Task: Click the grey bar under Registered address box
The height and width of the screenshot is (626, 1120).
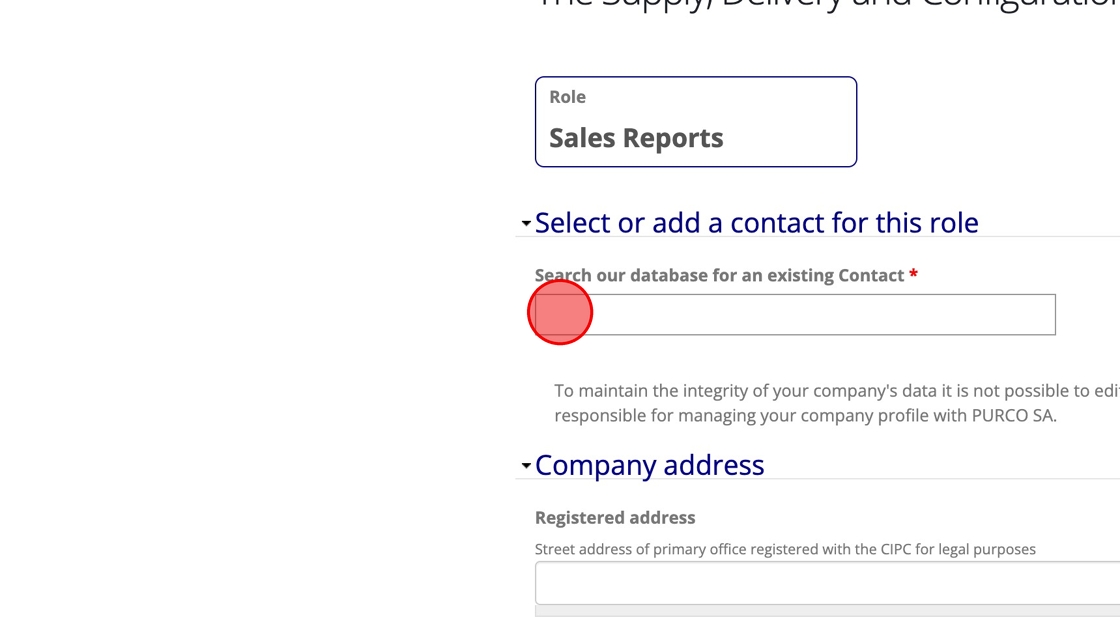Action: coord(827,611)
